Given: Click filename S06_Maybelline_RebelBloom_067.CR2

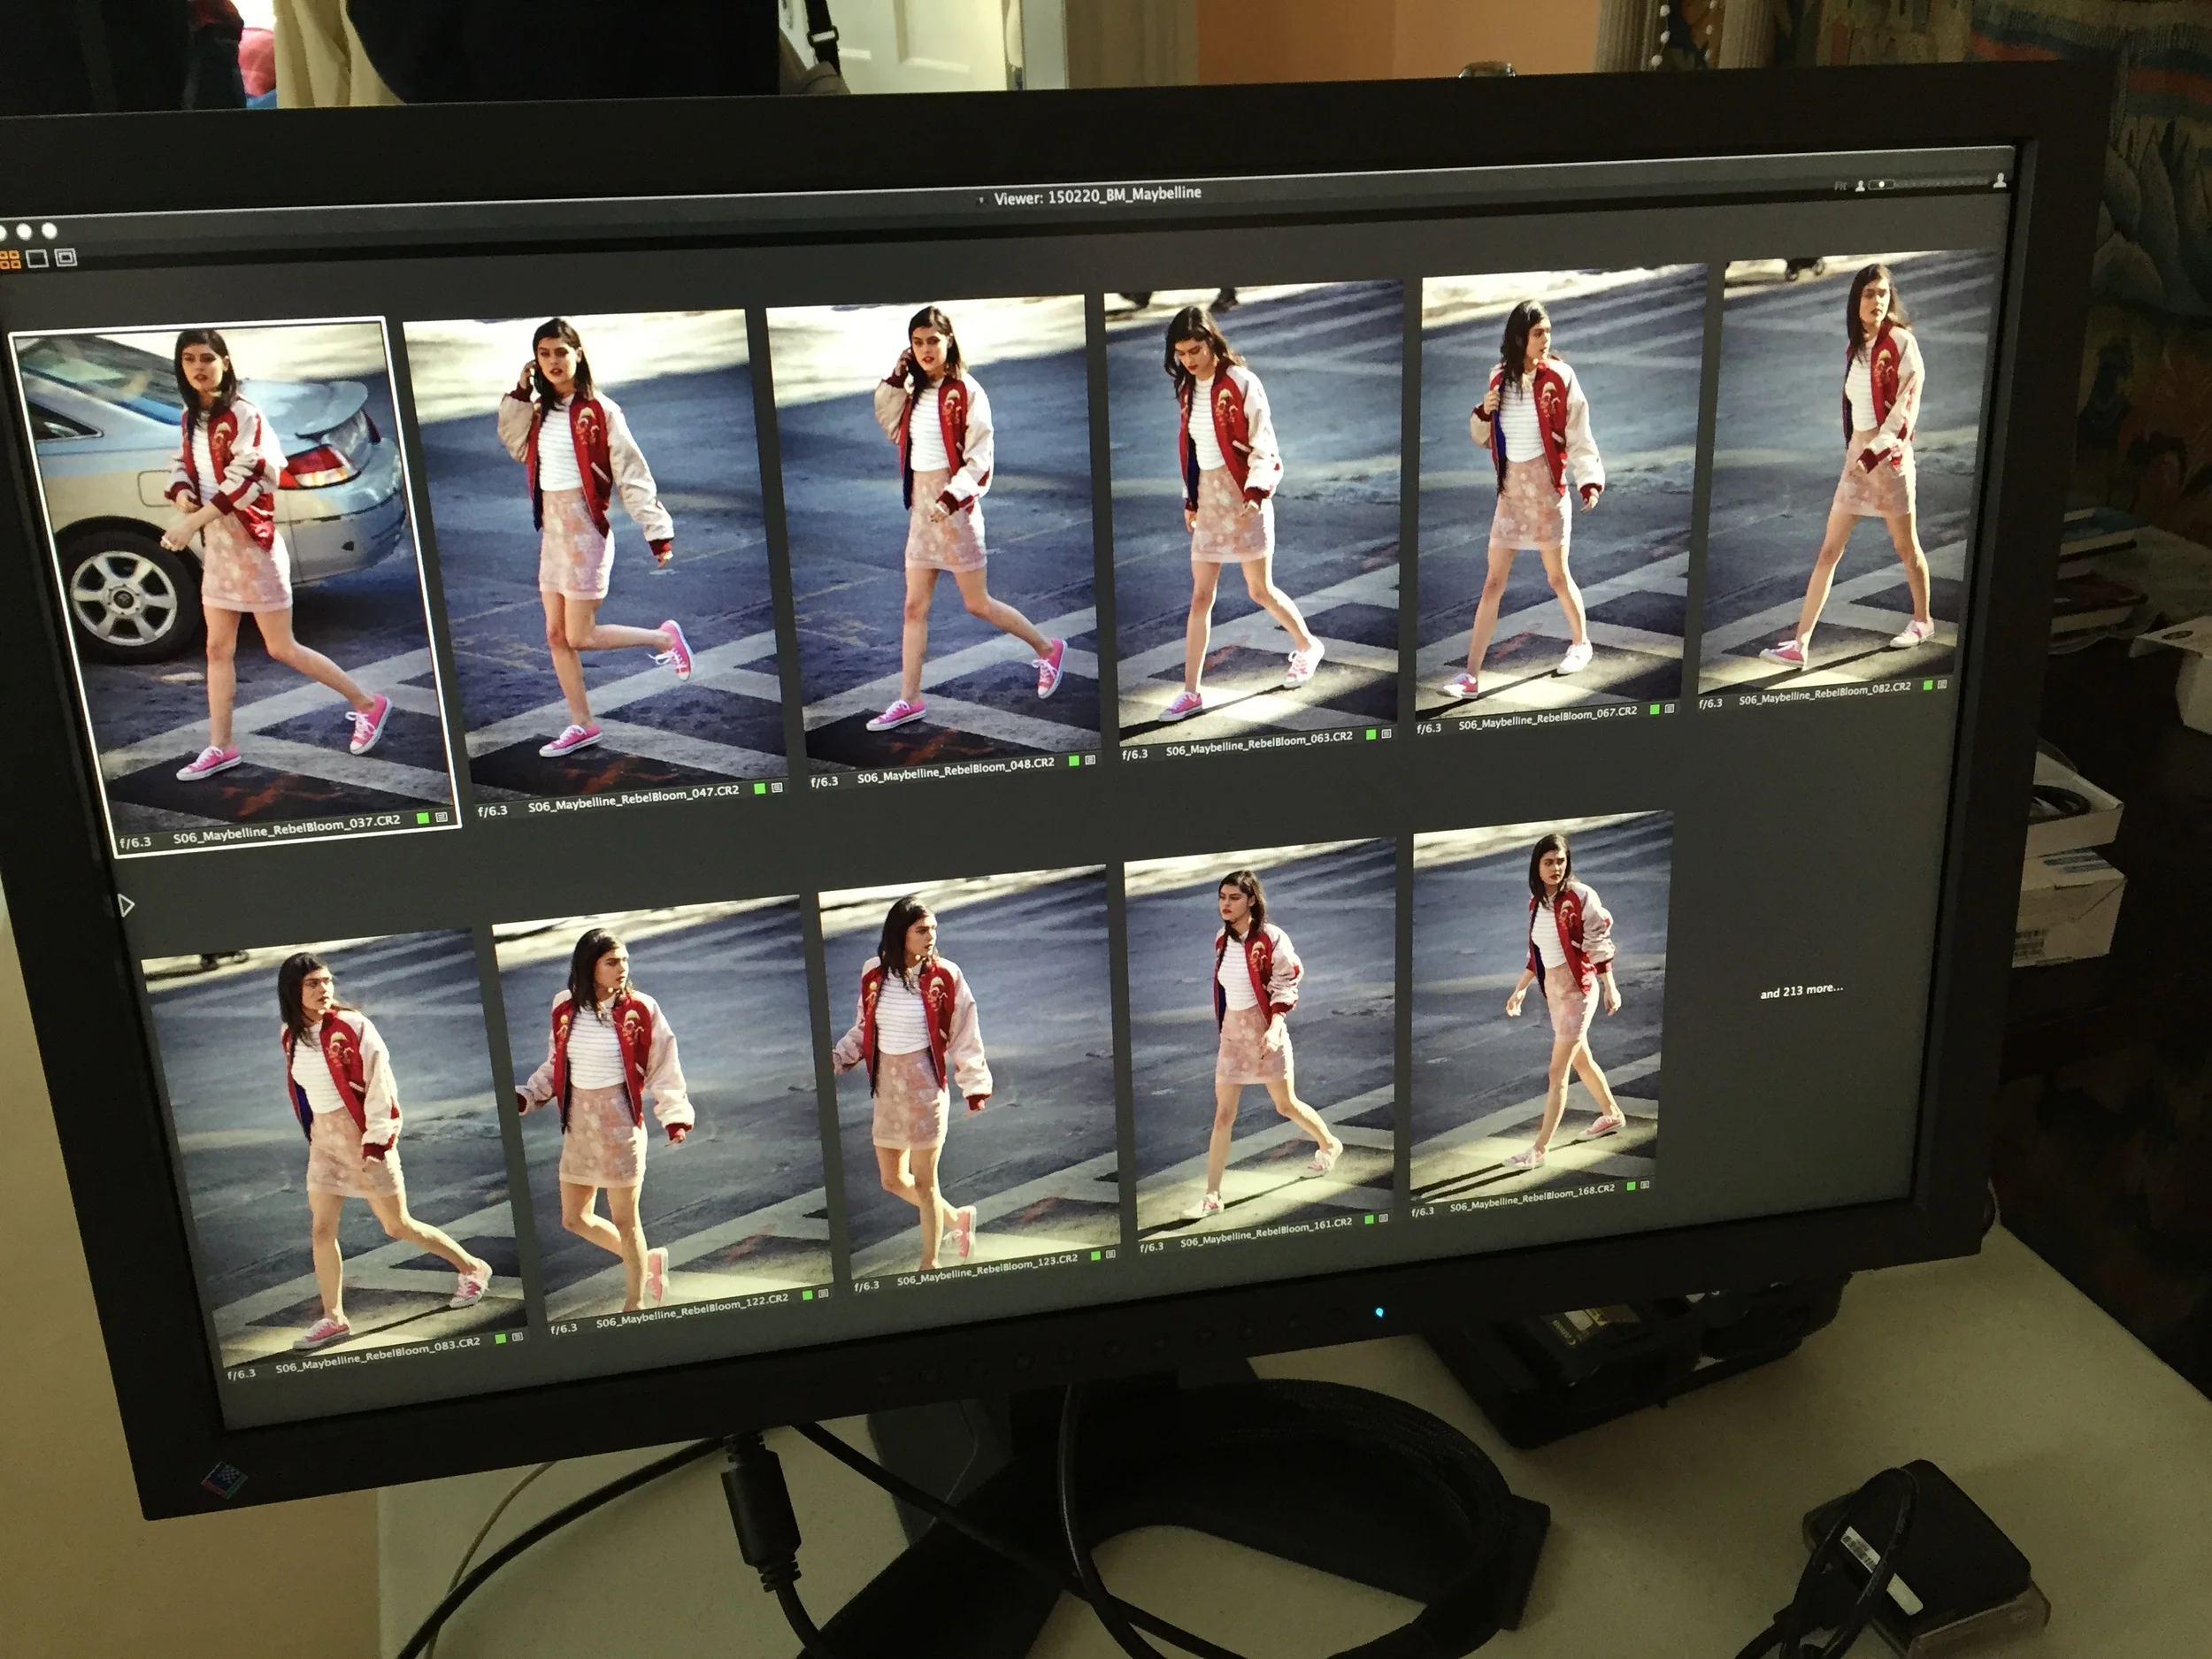Looking at the screenshot, I should (x=1548, y=718).
